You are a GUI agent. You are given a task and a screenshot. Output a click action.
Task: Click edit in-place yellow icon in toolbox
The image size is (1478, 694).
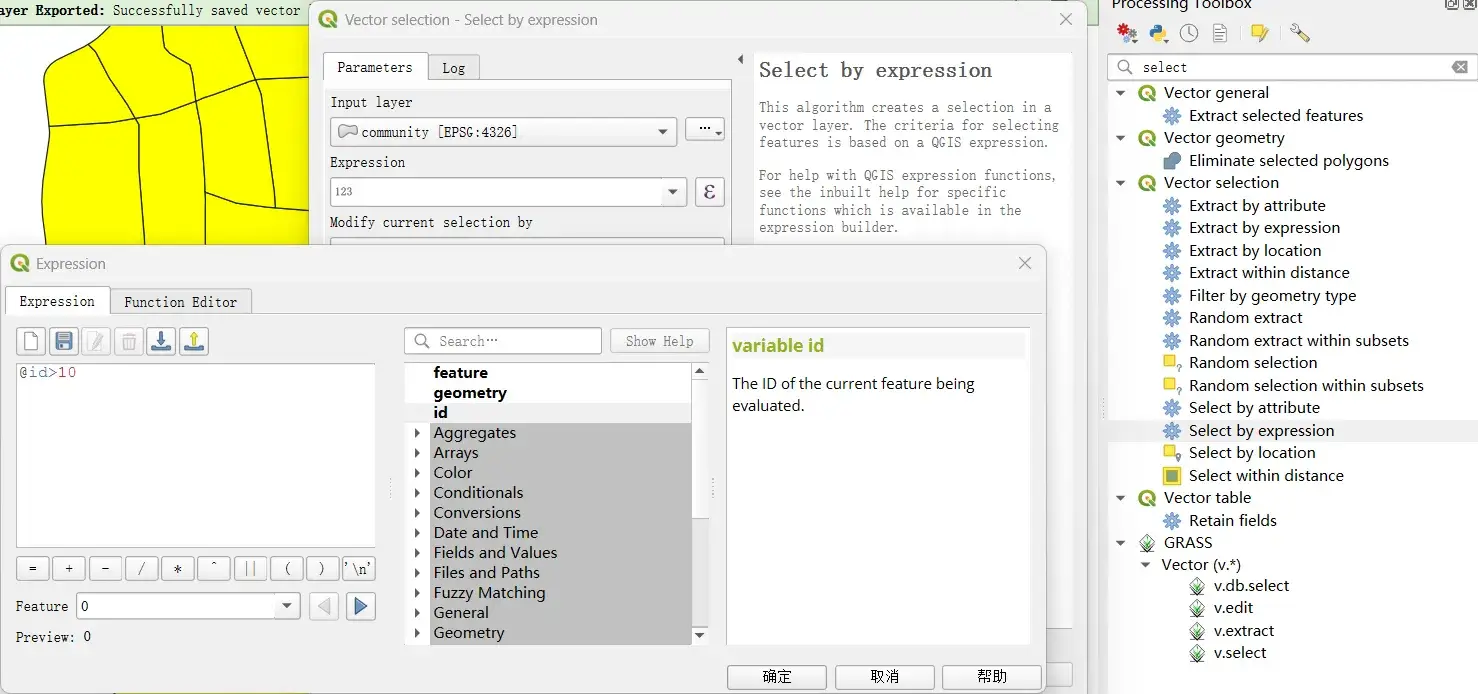pos(1259,34)
